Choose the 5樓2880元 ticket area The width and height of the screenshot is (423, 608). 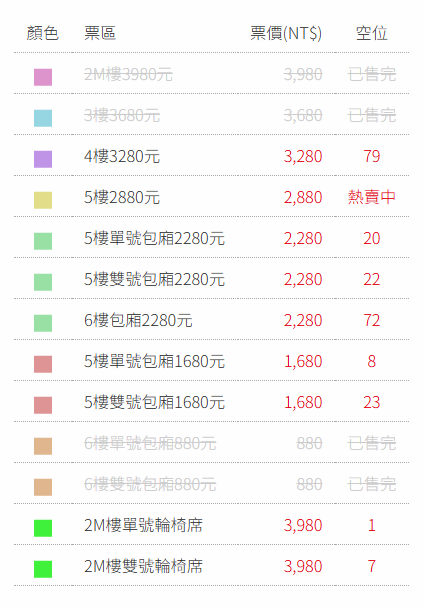(211, 197)
